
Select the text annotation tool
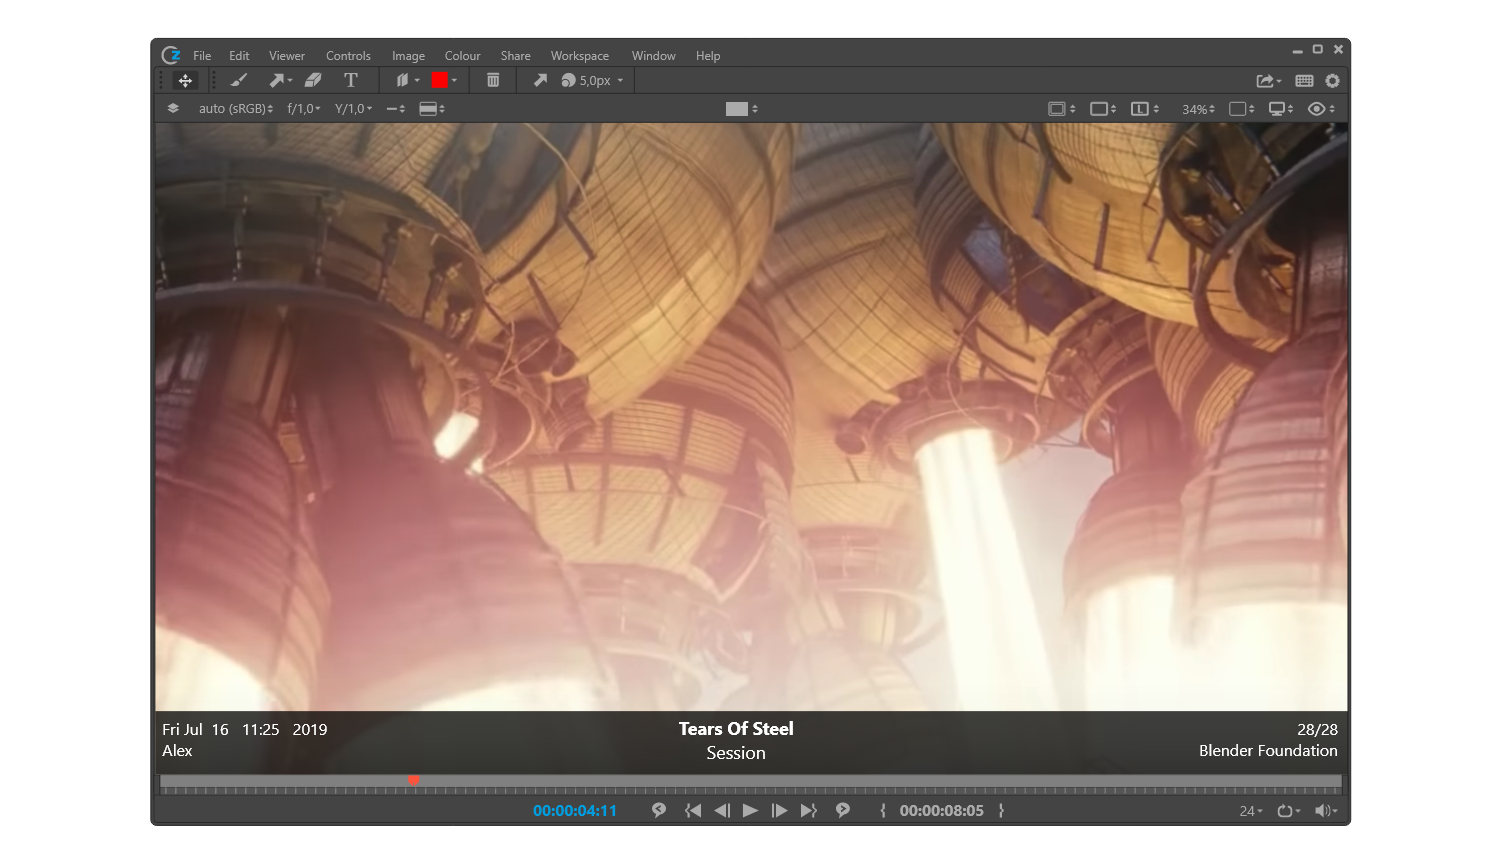click(351, 80)
